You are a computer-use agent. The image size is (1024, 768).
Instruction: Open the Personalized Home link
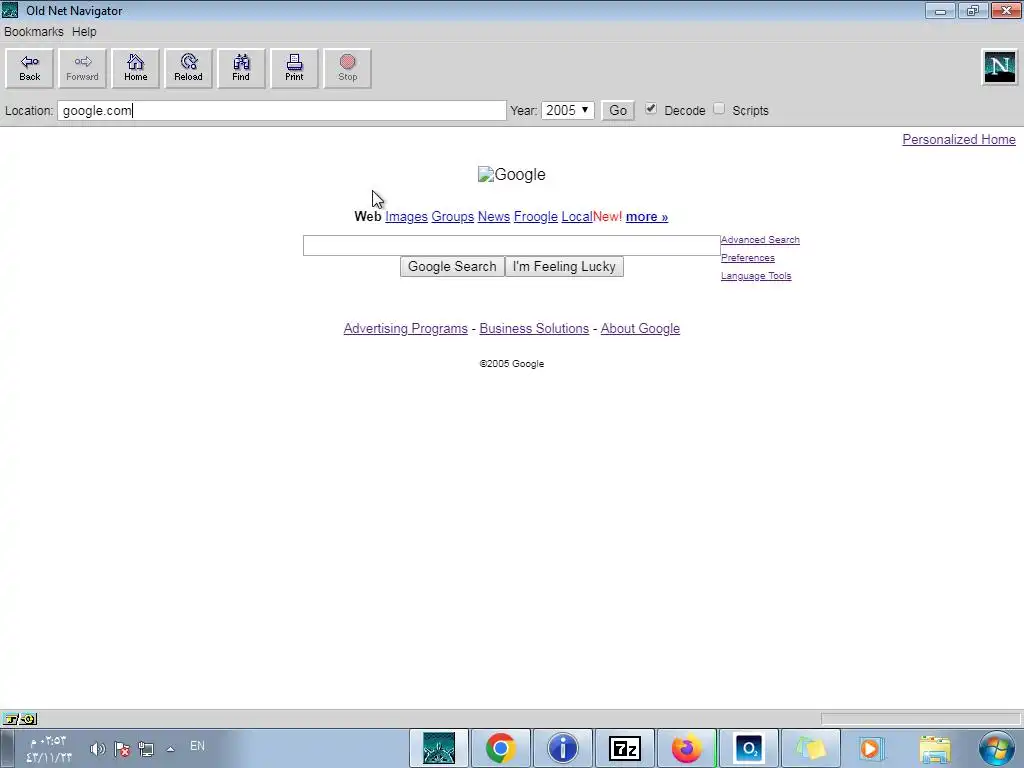(959, 139)
